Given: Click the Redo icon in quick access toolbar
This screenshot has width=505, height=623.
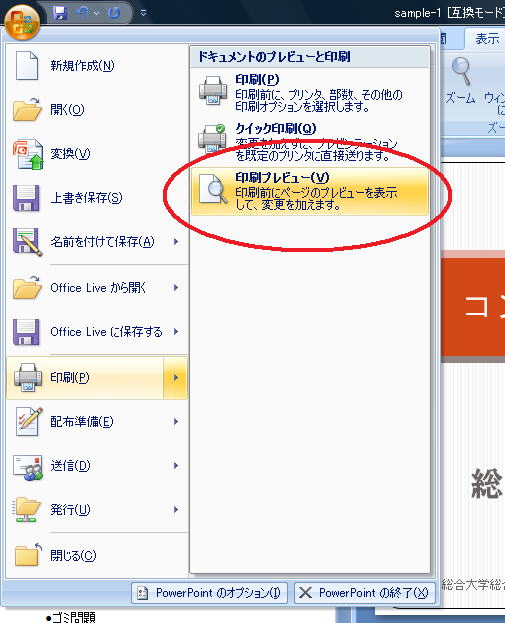Looking at the screenshot, I should (113, 13).
